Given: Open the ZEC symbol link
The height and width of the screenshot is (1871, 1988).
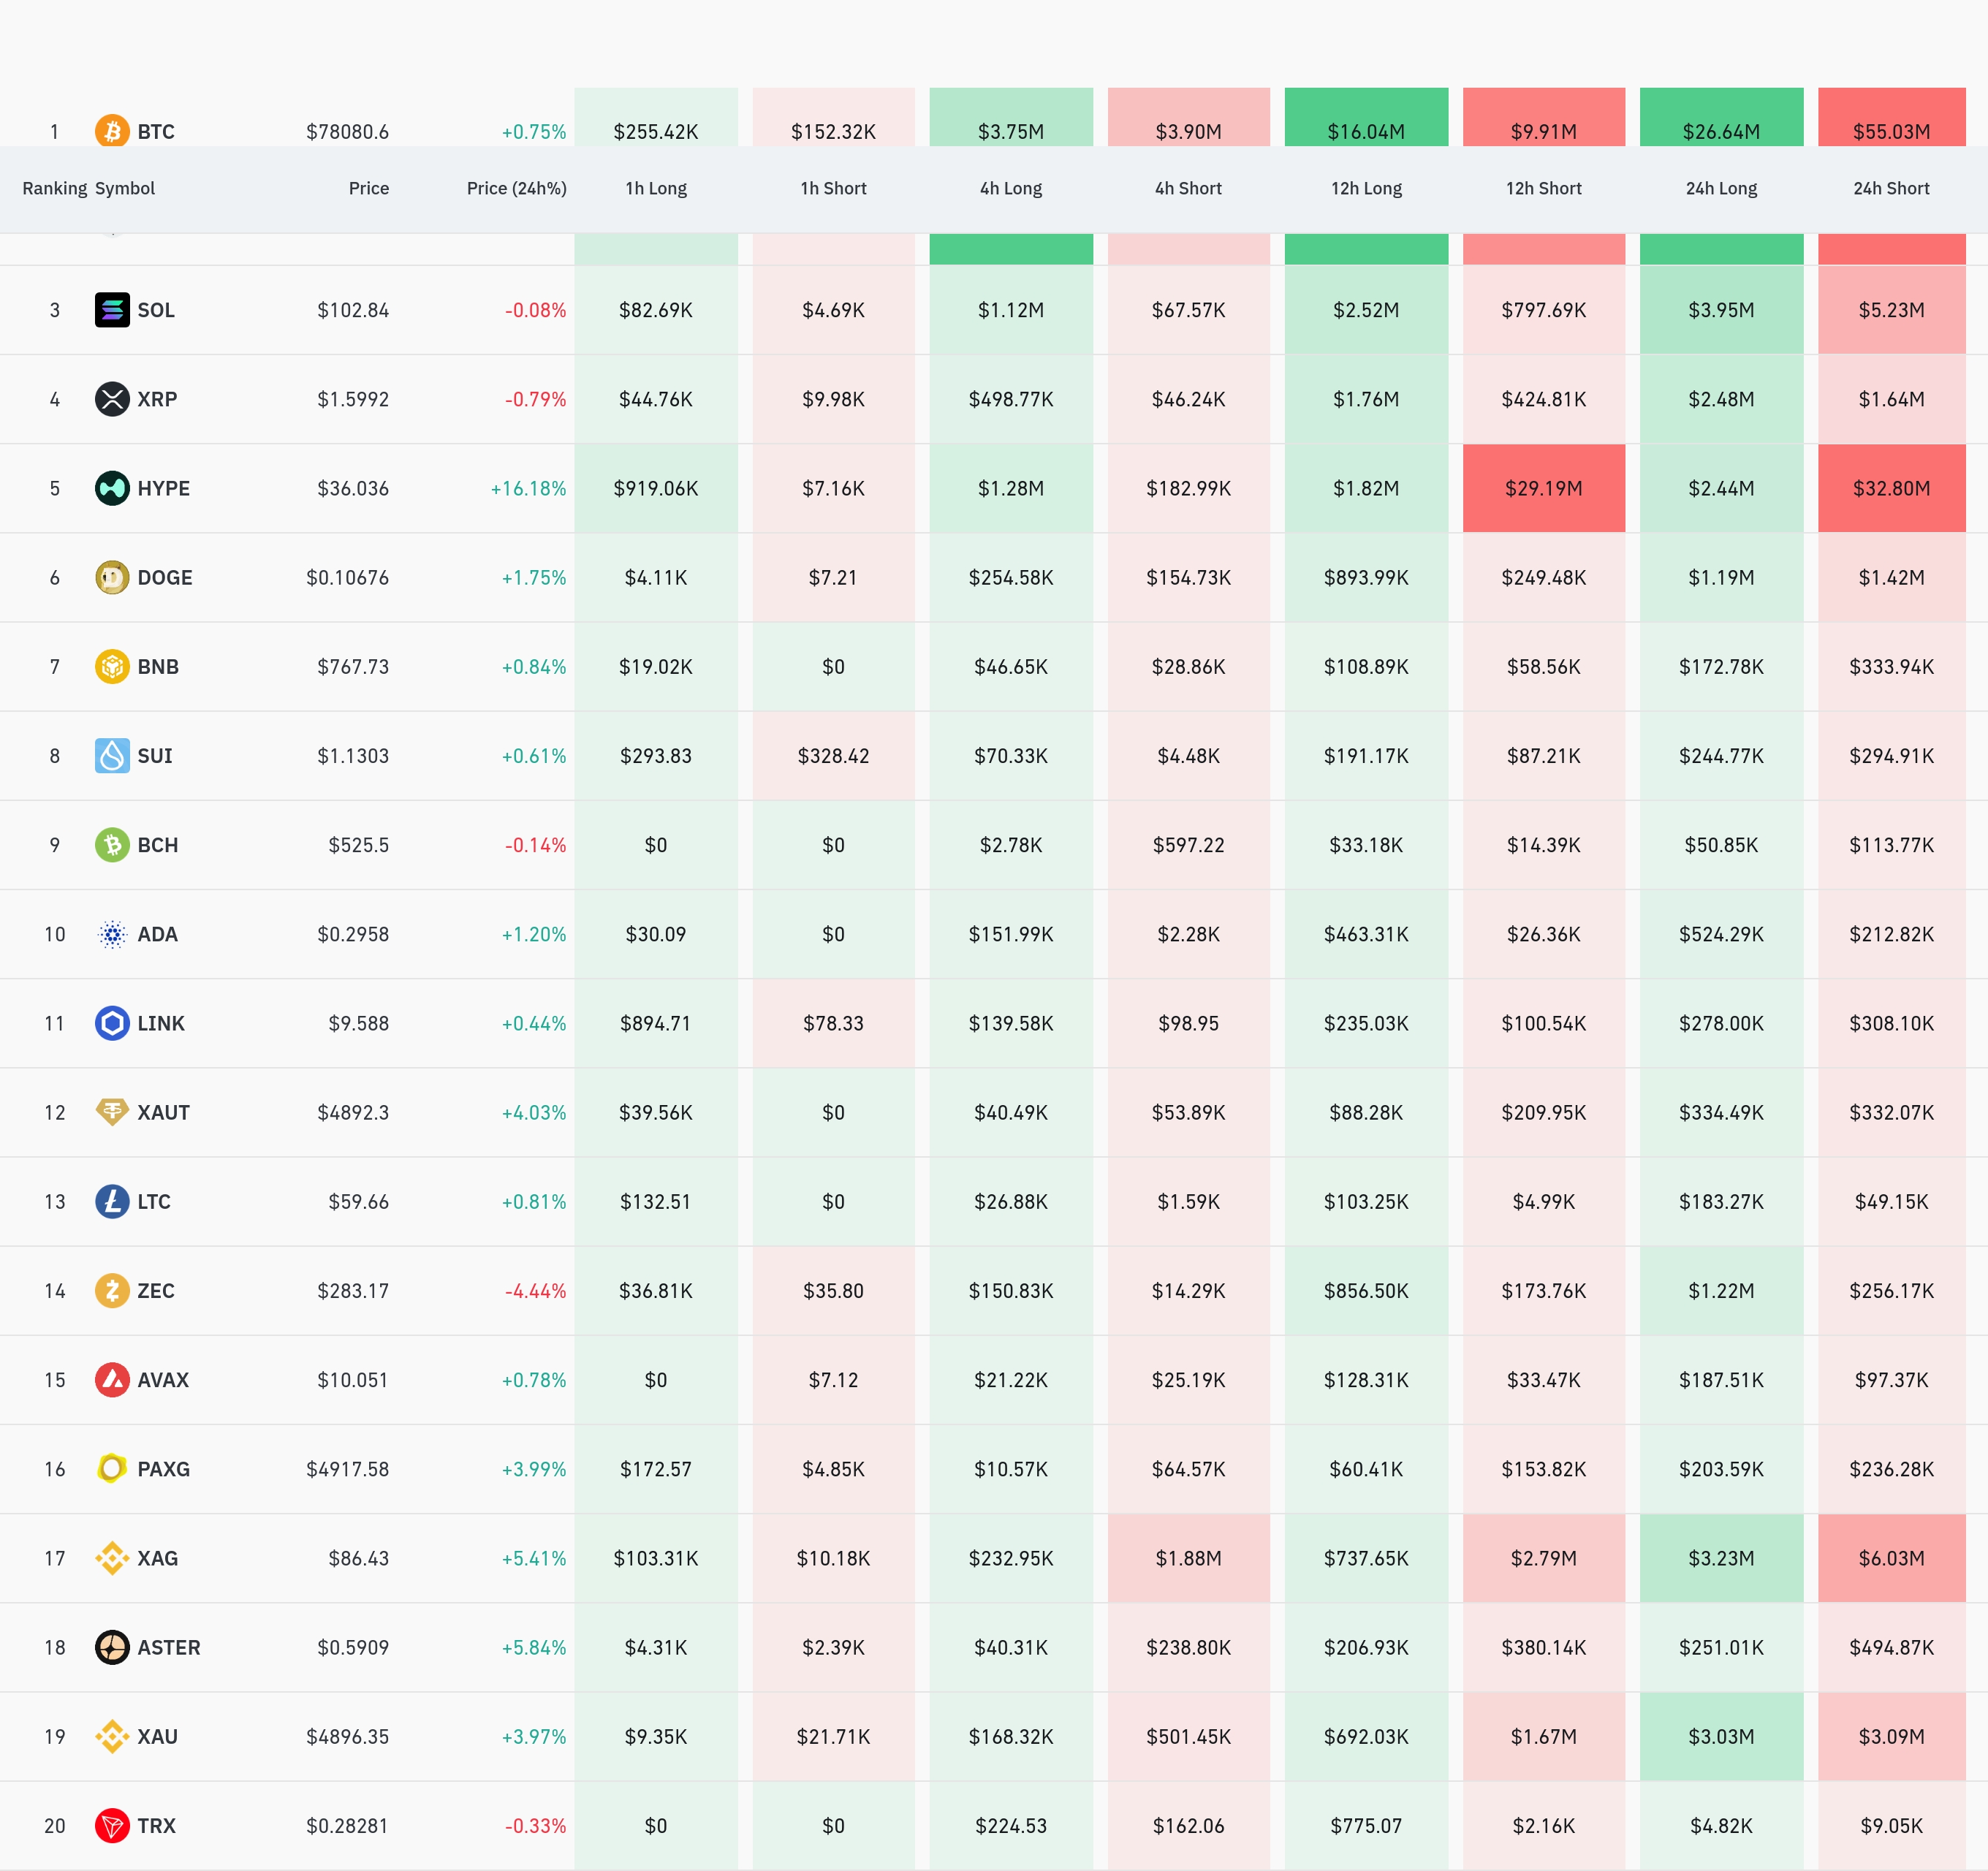Looking at the screenshot, I should click(x=155, y=1291).
